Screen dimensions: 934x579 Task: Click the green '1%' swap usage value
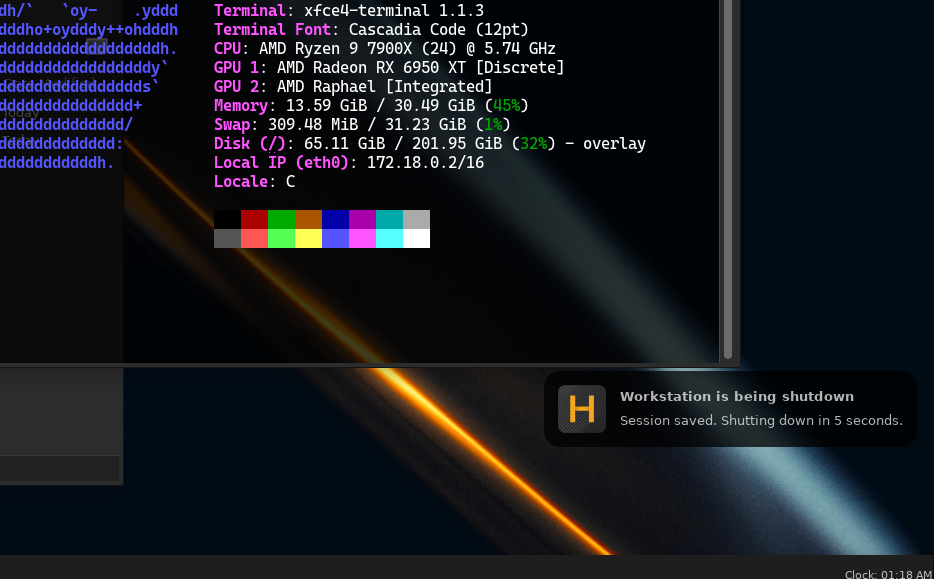point(493,125)
